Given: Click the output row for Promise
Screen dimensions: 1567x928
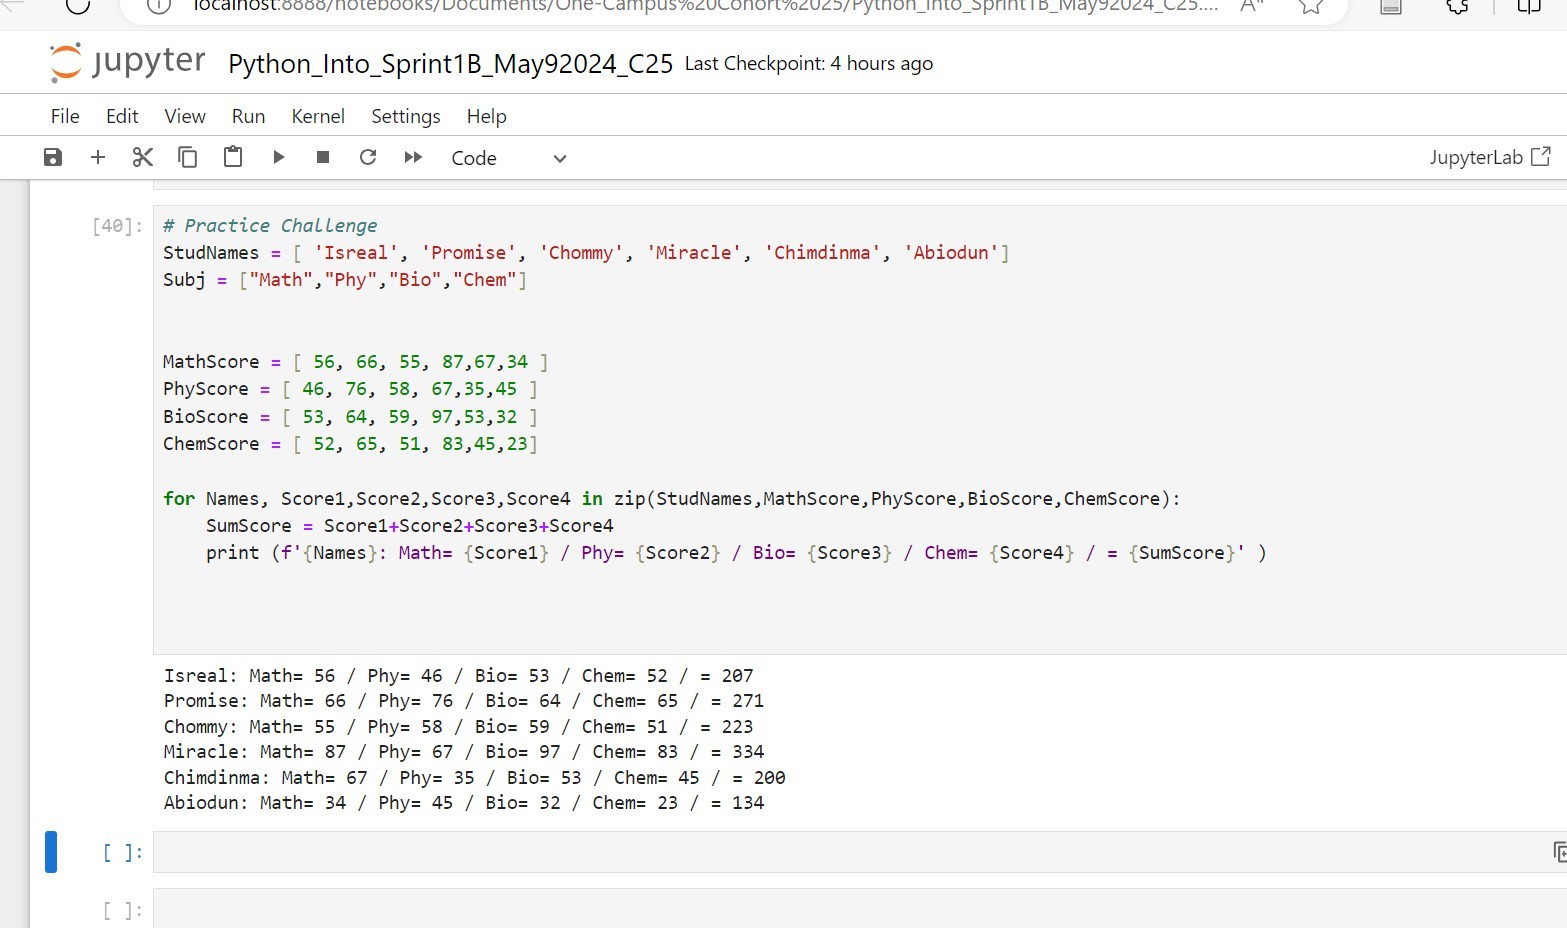Looking at the screenshot, I should pos(464,701).
